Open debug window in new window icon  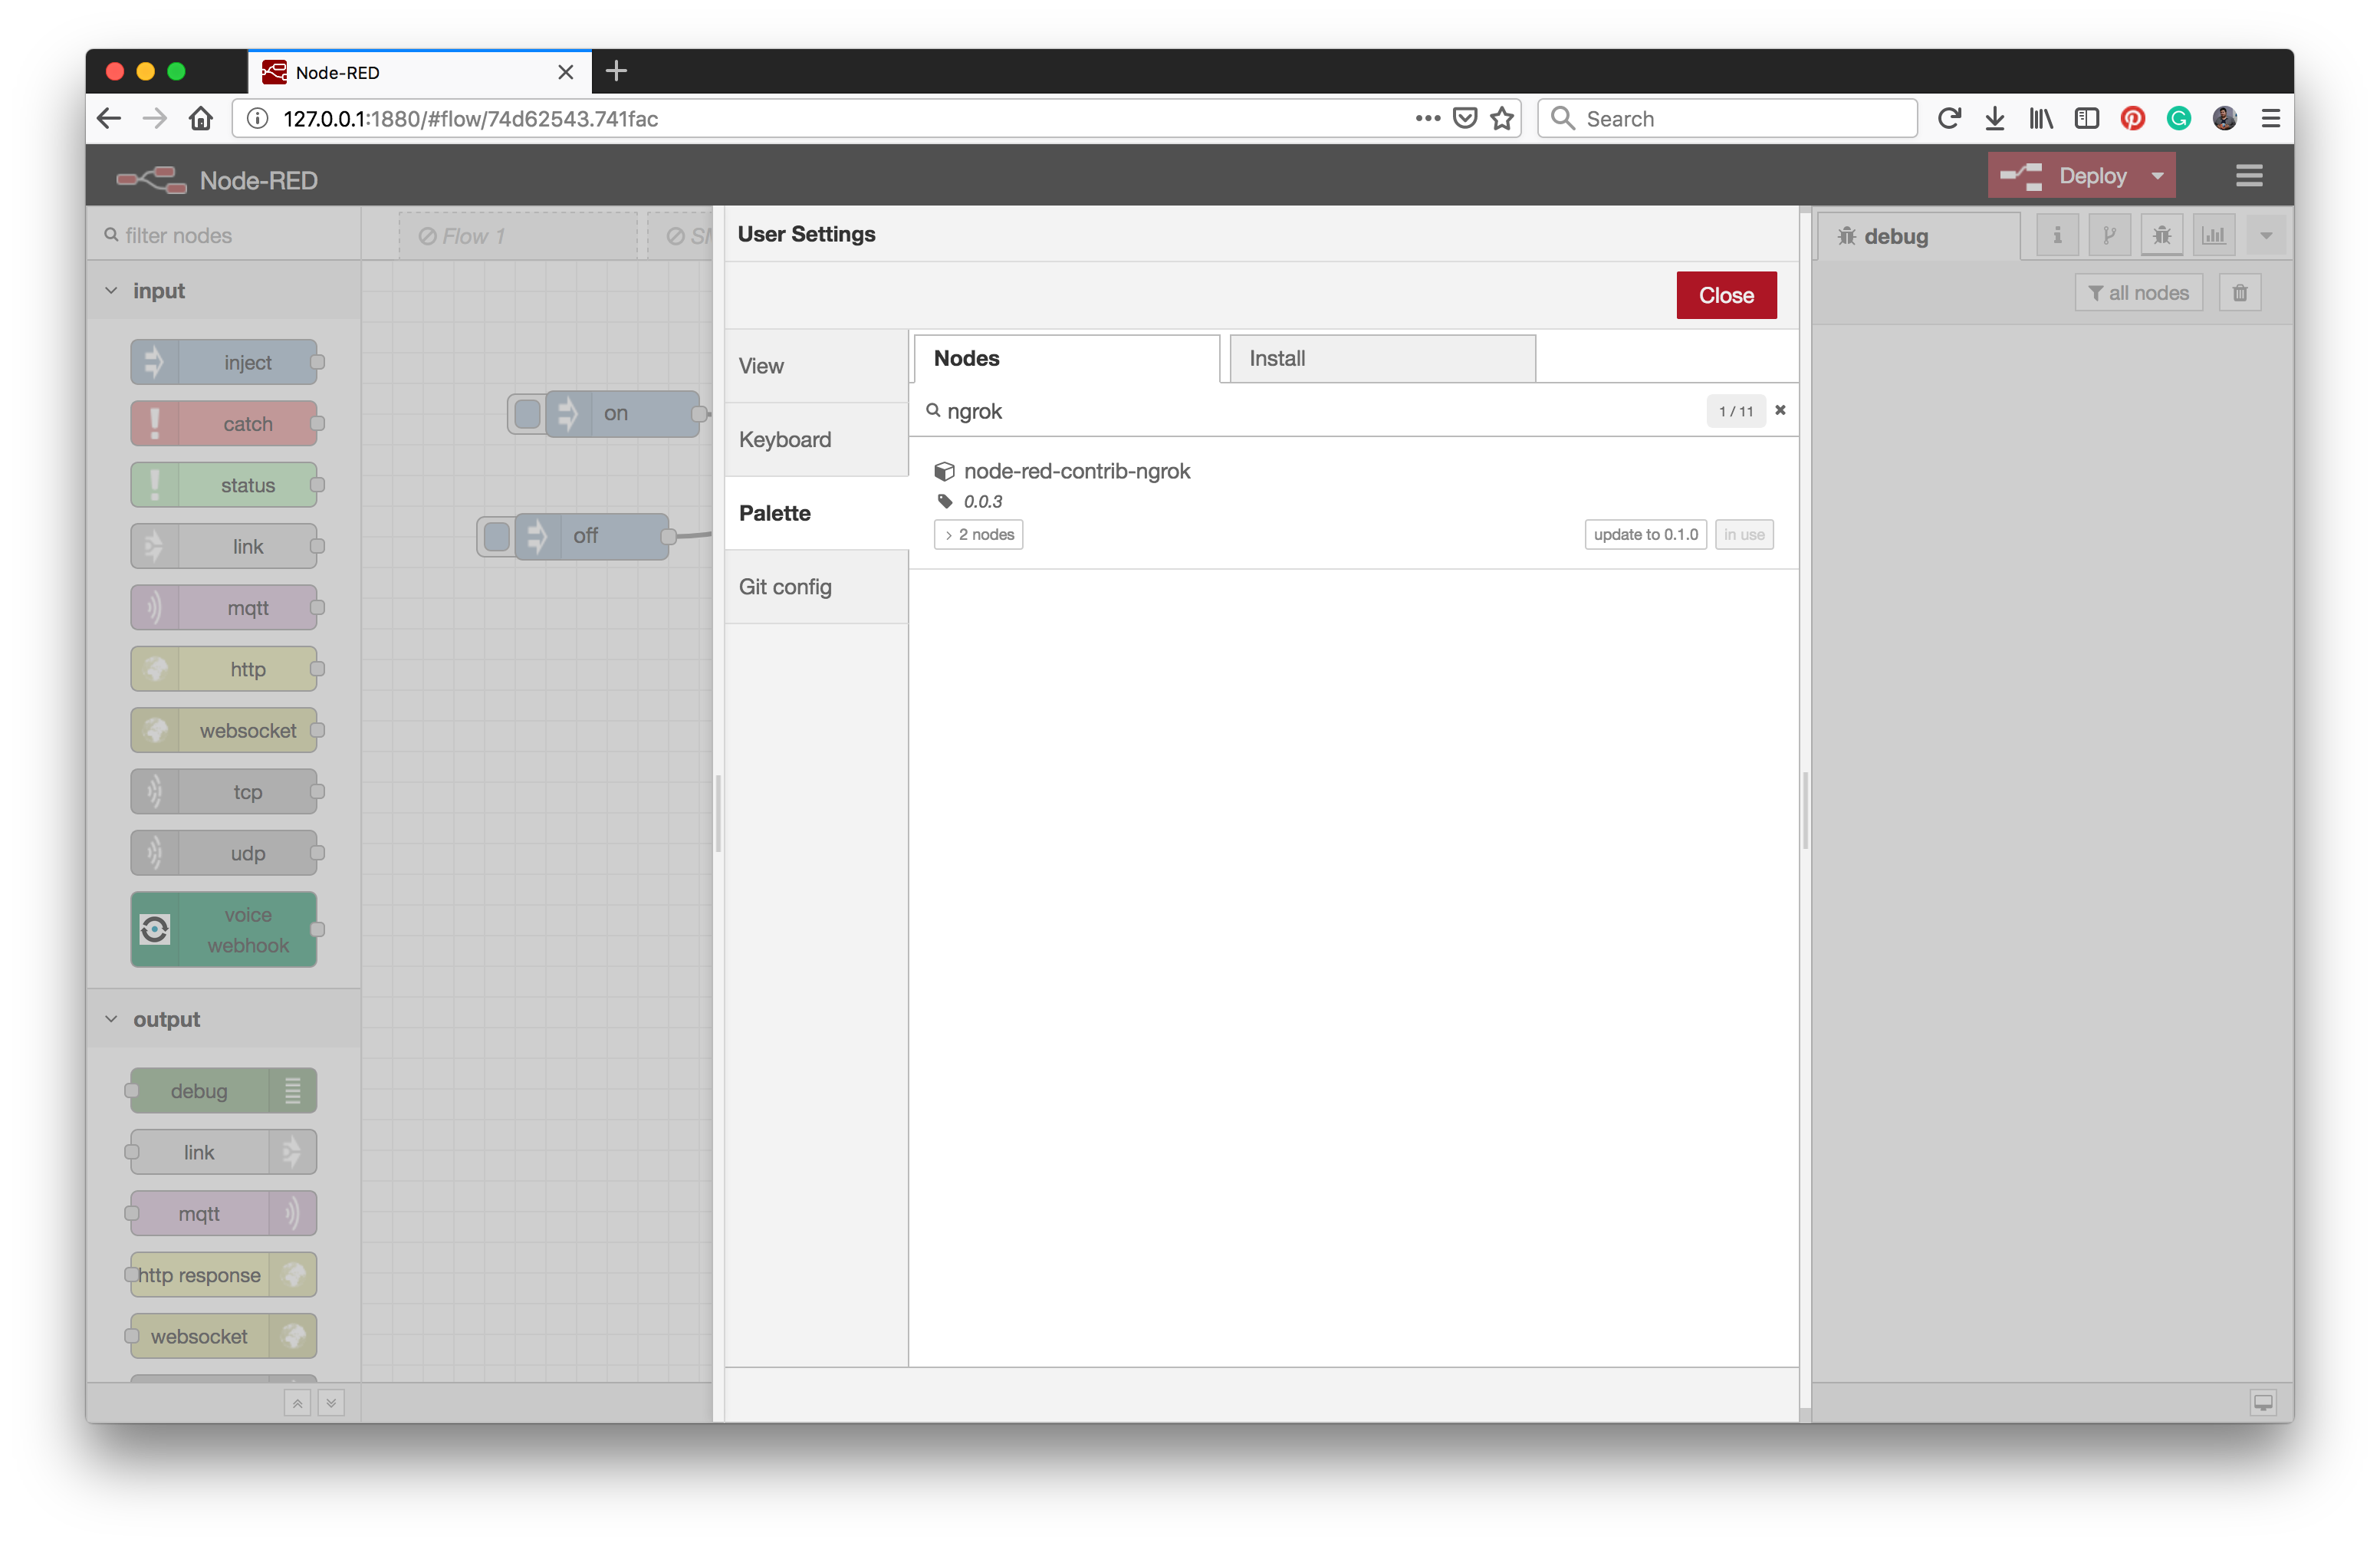pos(2263,1402)
